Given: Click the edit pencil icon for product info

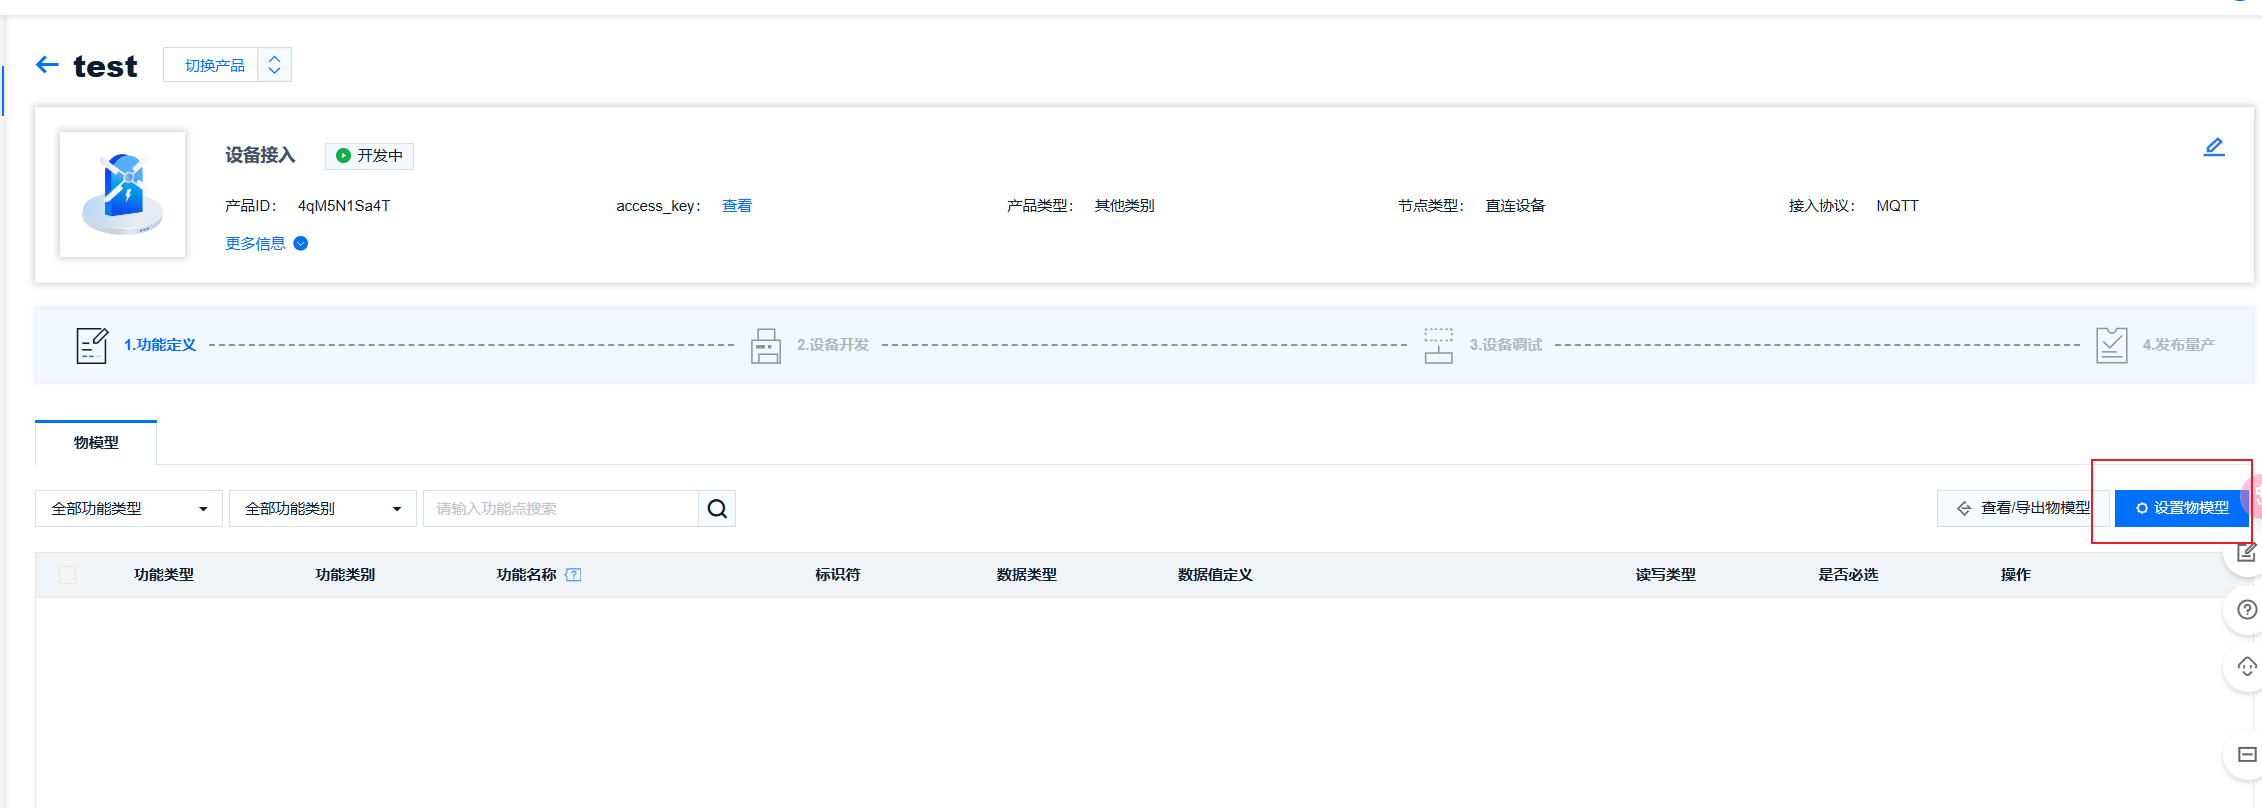Looking at the screenshot, I should 2214,147.
